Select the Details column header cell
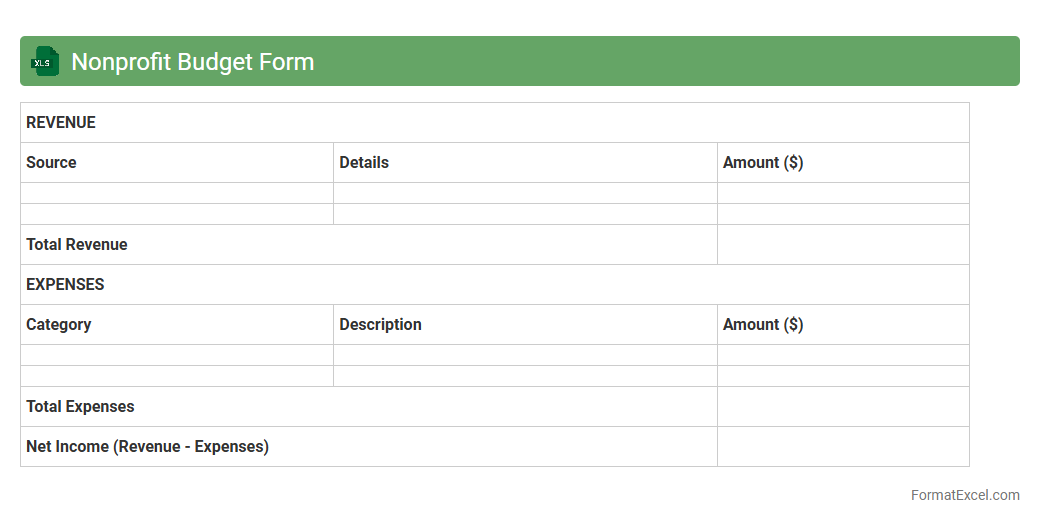Screen dimensions: 1040x524 (524, 163)
